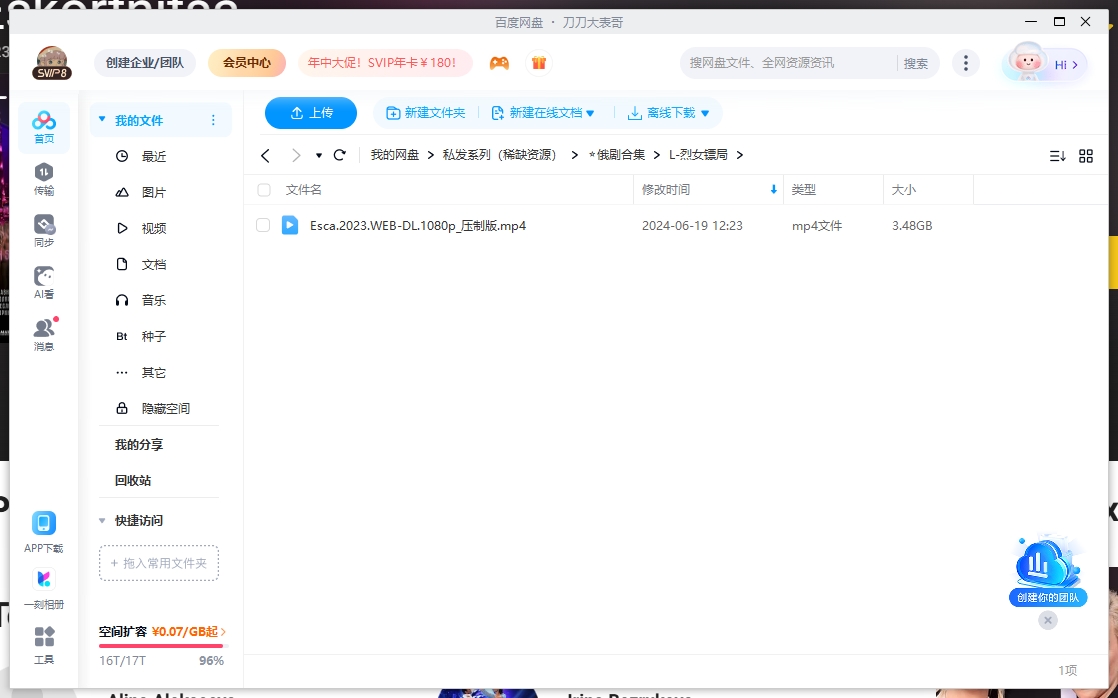Check the checkbox for Esca.2023 mp4 file
Image resolution: width=1118 pixels, height=698 pixels.
263,225
